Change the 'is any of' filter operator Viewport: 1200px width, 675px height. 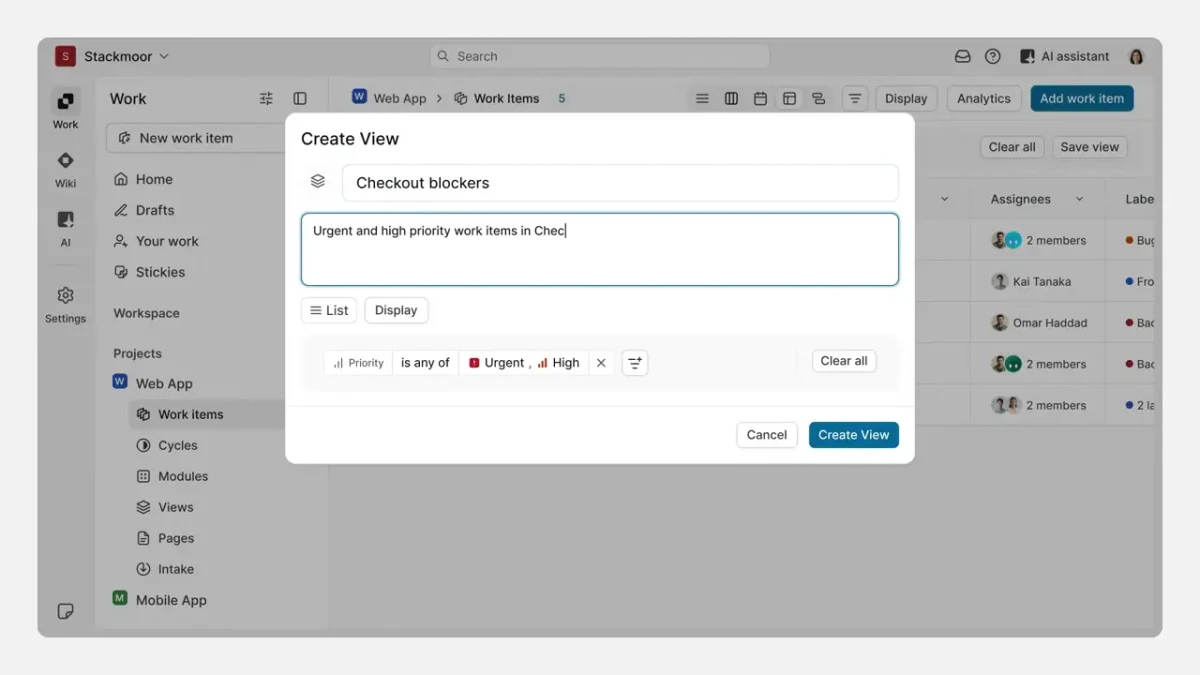coord(425,363)
